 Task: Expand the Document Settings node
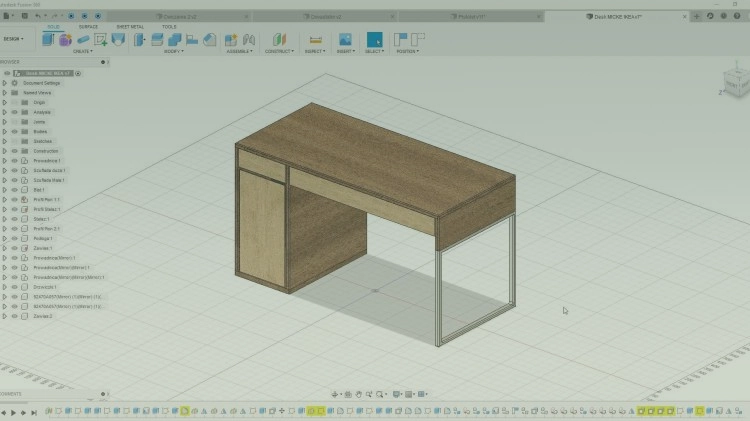click(5, 83)
